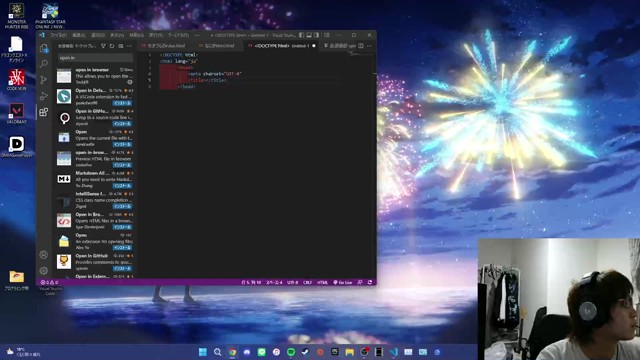This screenshot has width=640, height=360.
Task: Open the UTF-8 encoding selector
Action: (292, 282)
